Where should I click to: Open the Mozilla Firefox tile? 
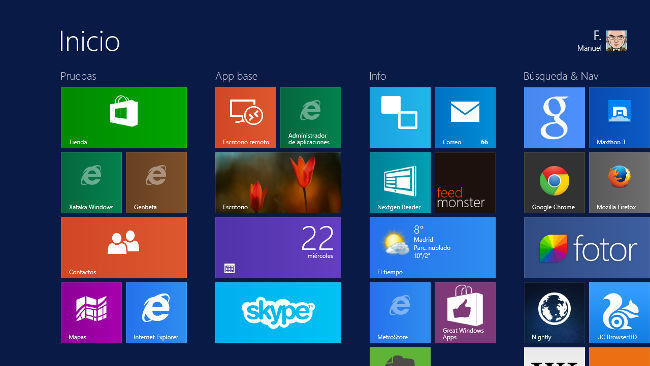[x=619, y=182]
